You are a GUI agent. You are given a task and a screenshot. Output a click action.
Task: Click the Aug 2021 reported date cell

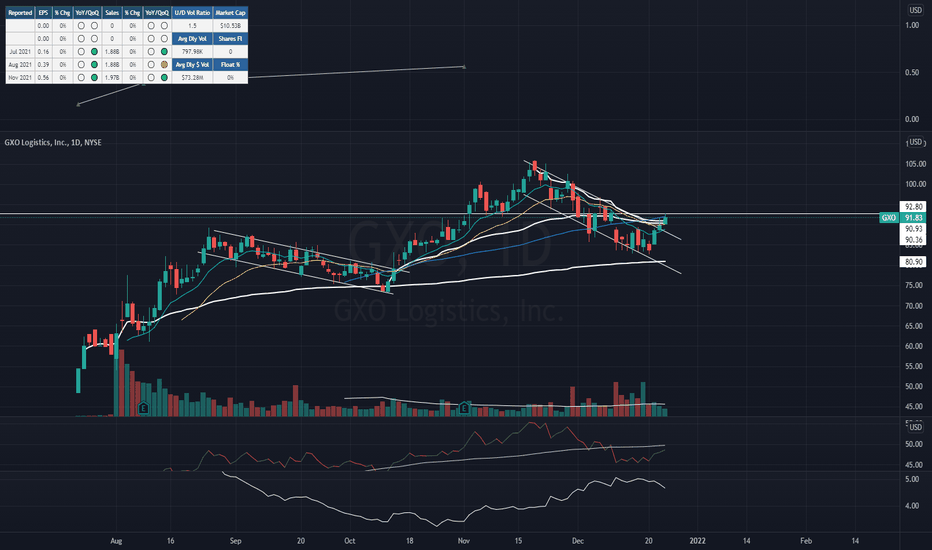(x=20, y=64)
